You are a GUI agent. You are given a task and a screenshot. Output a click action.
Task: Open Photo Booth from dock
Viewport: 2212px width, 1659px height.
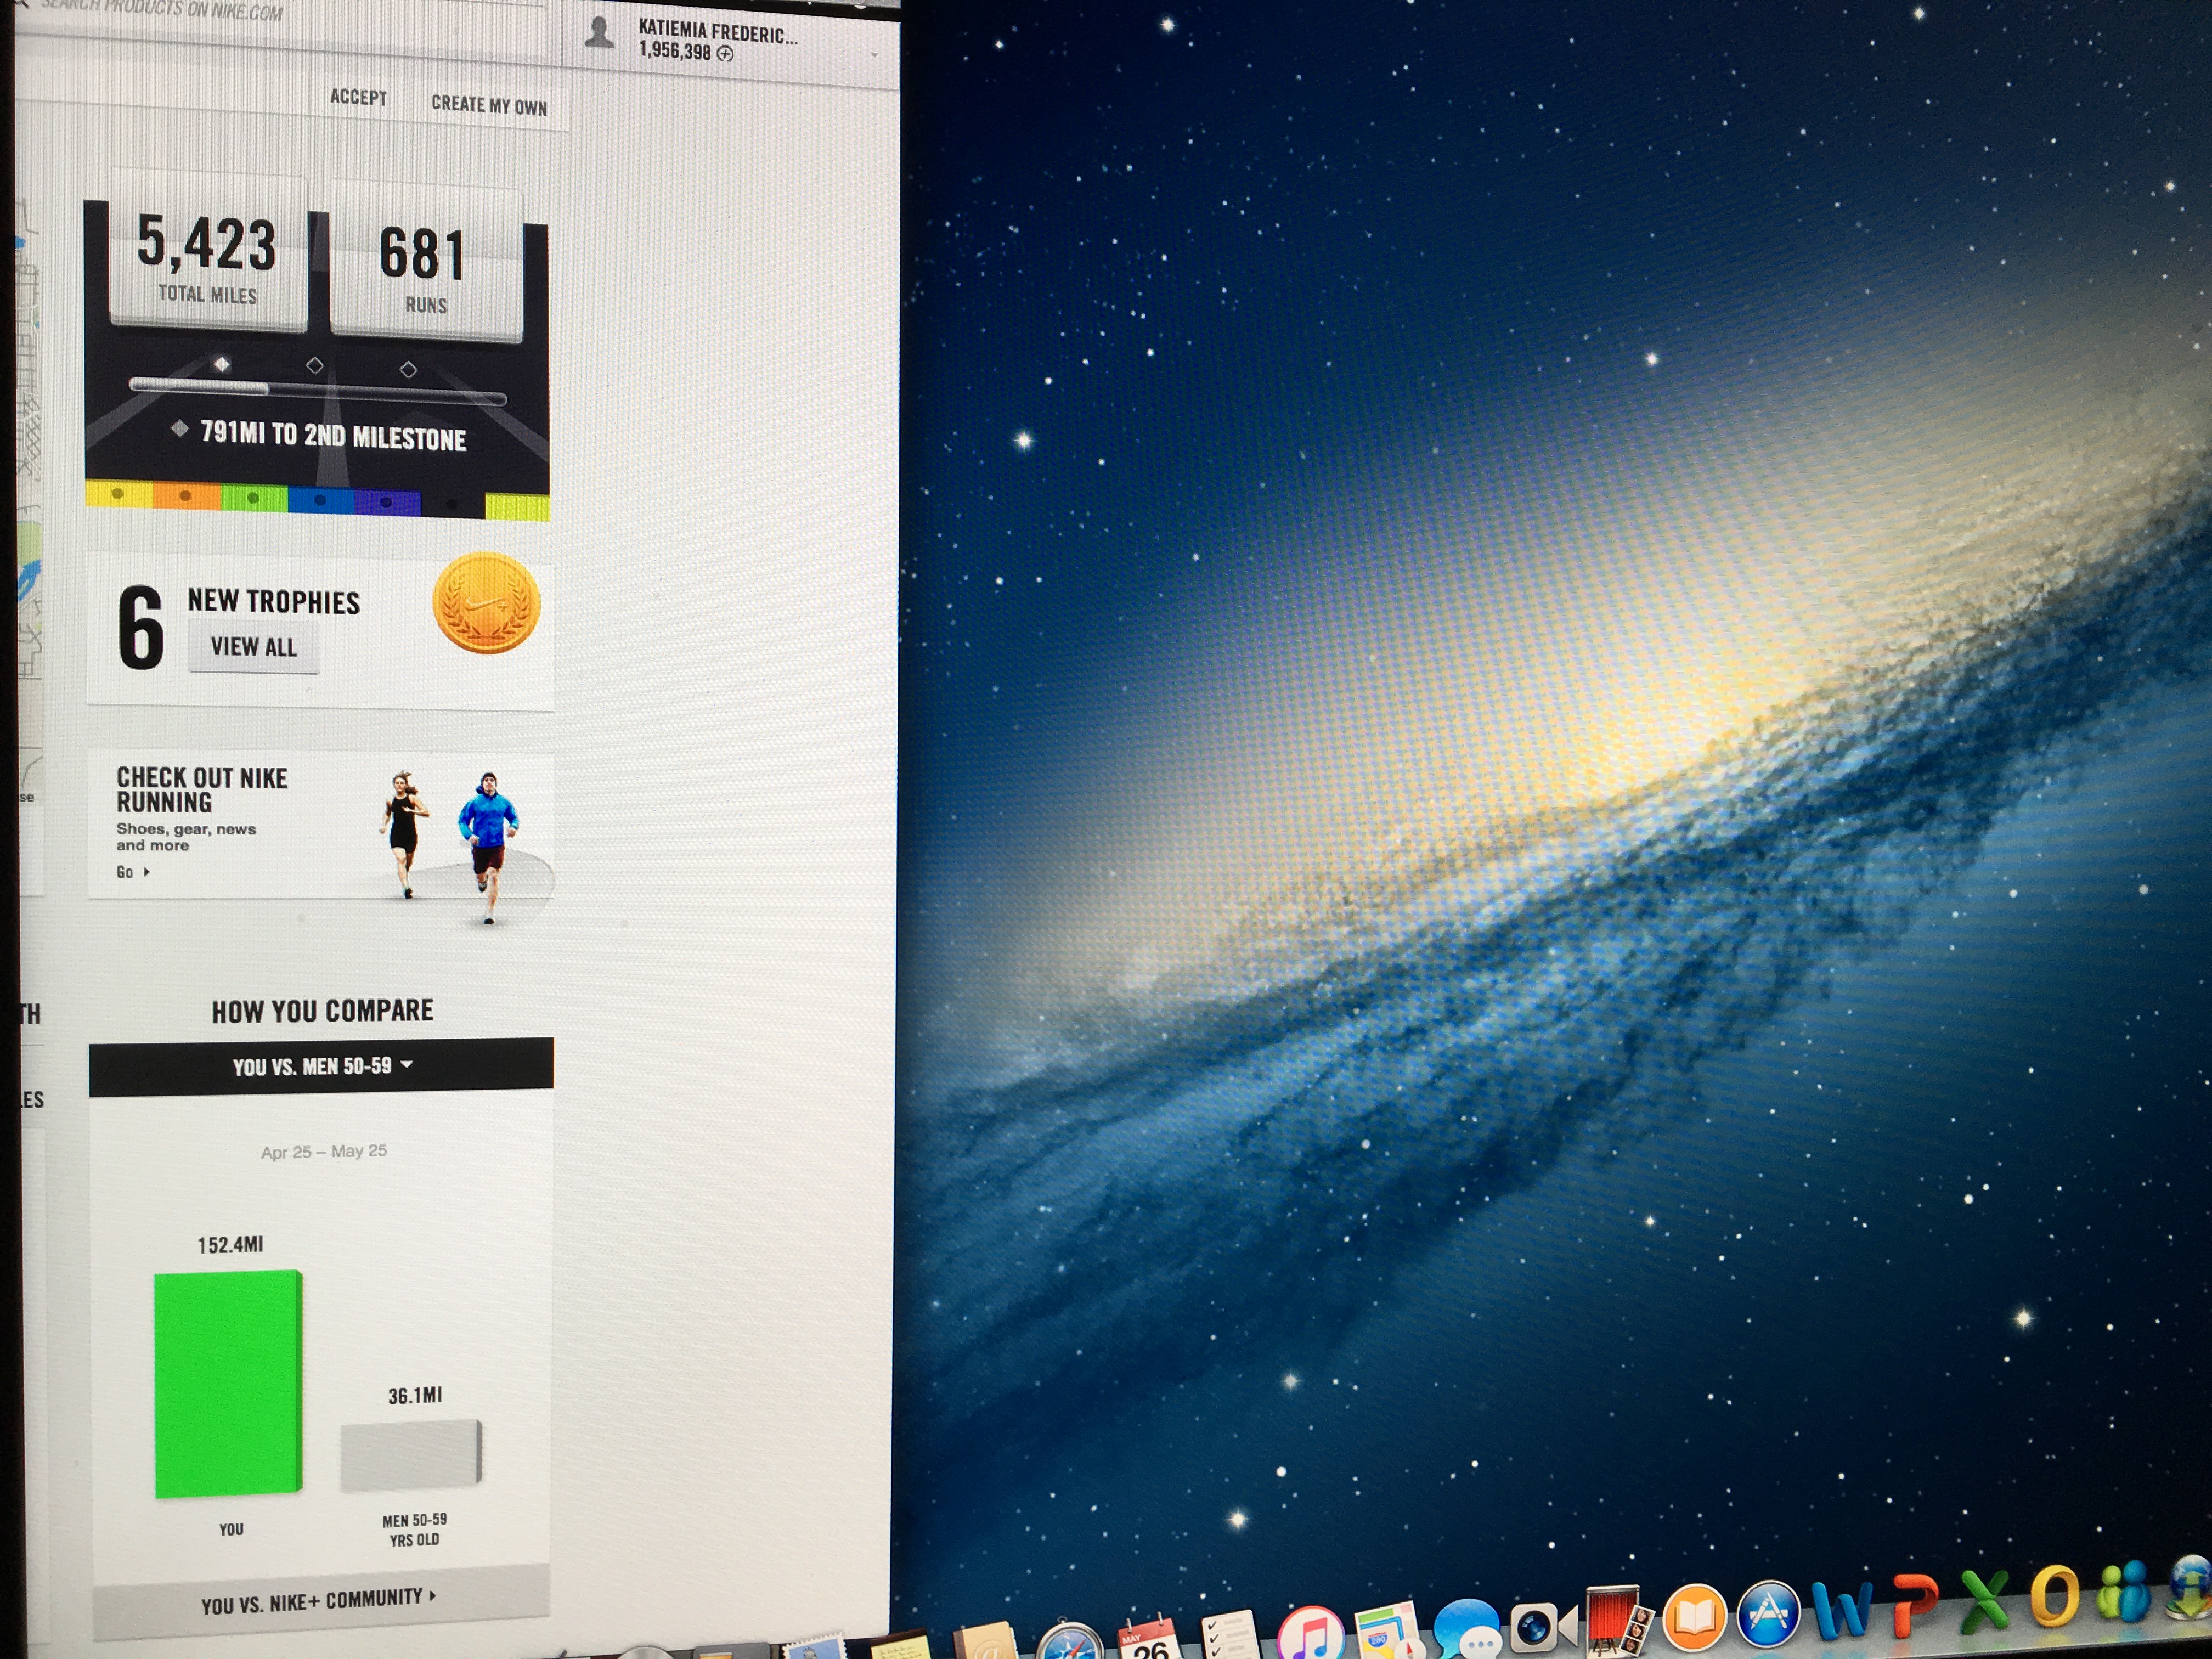coord(1612,1621)
